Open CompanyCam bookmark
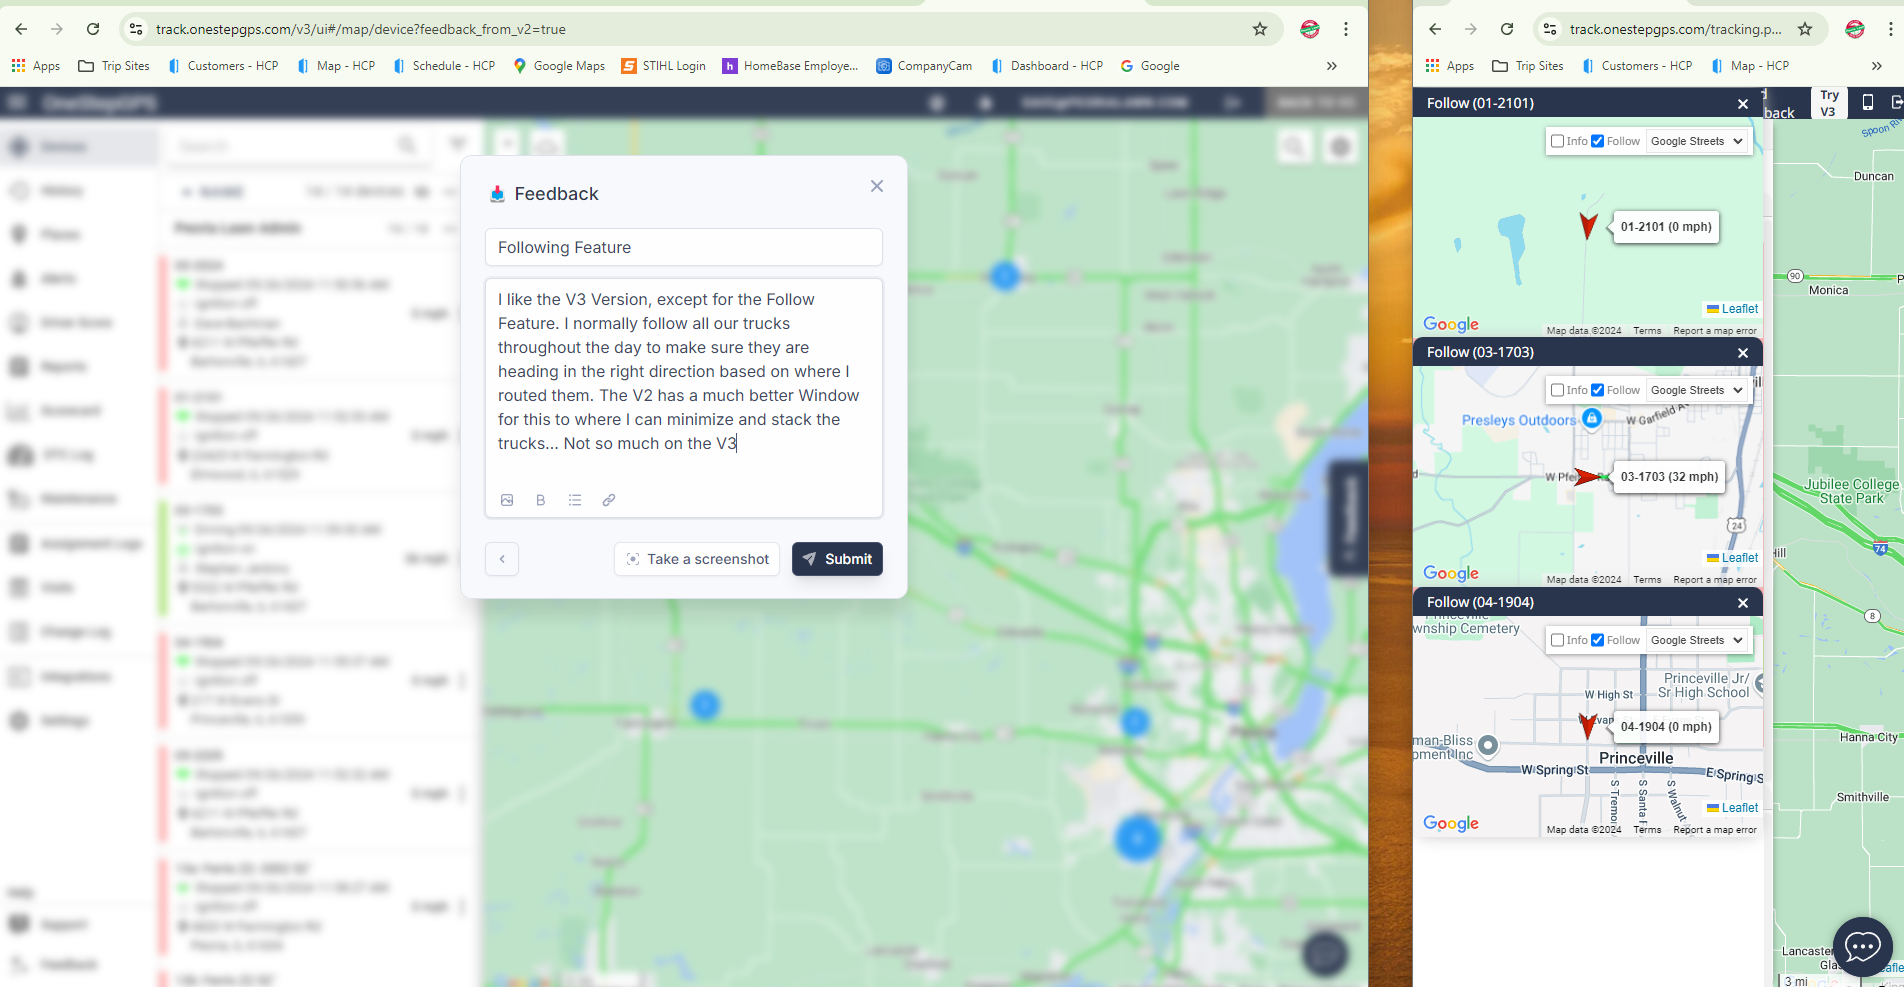The image size is (1904, 987). tap(924, 66)
